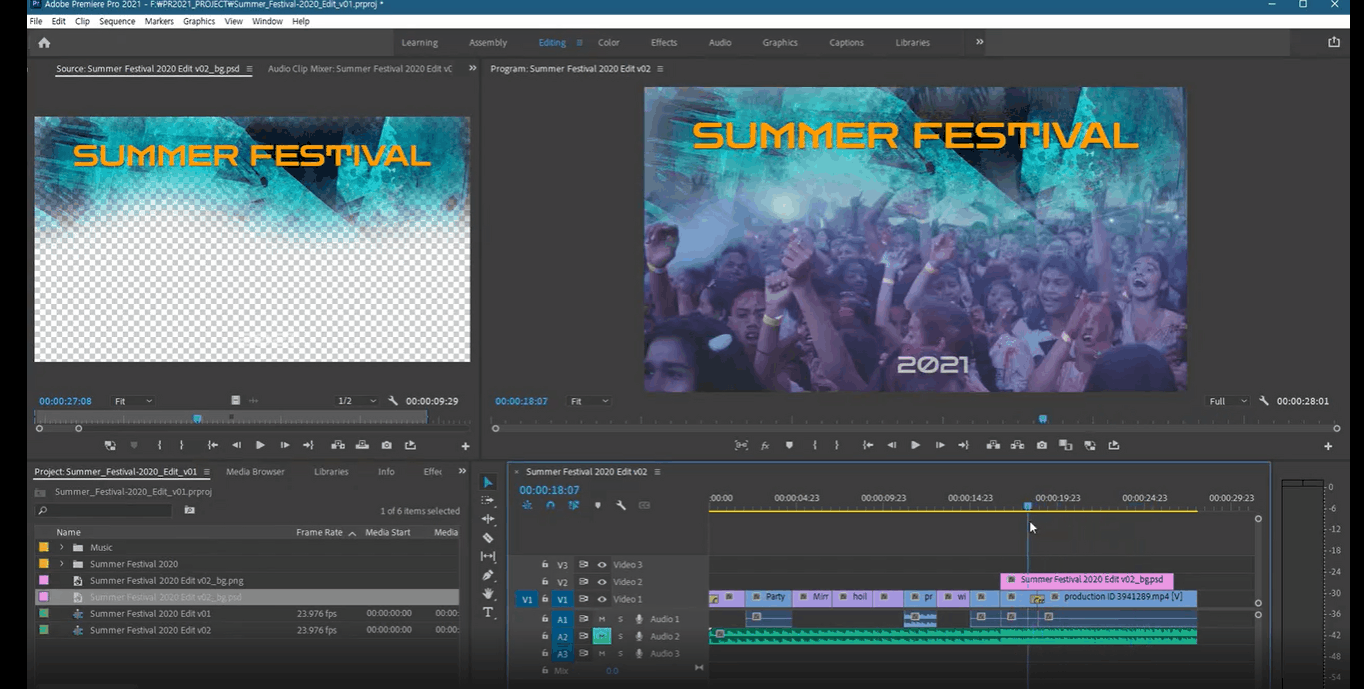
Task: Open timeline display settings wrench
Action: pos(621,506)
